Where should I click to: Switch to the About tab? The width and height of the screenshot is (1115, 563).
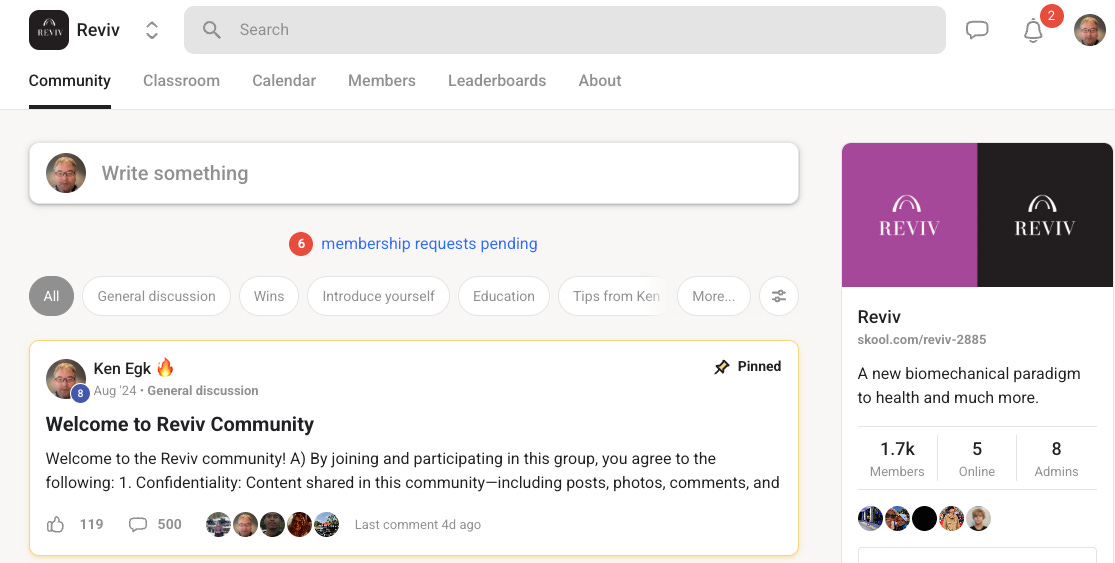coord(600,80)
